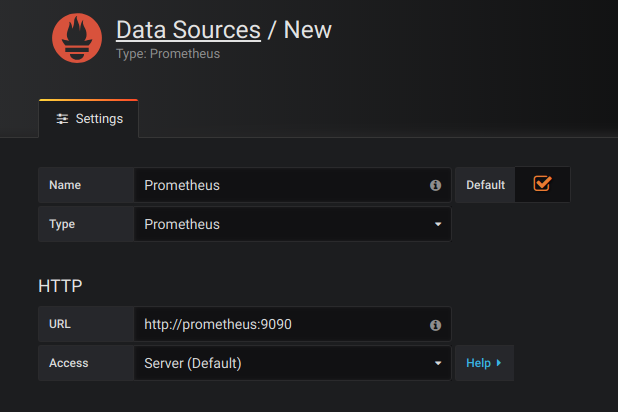Click the 'URL' field label
Image resolution: width=618 pixels, height=412 pixels.
tap(60, 324)
